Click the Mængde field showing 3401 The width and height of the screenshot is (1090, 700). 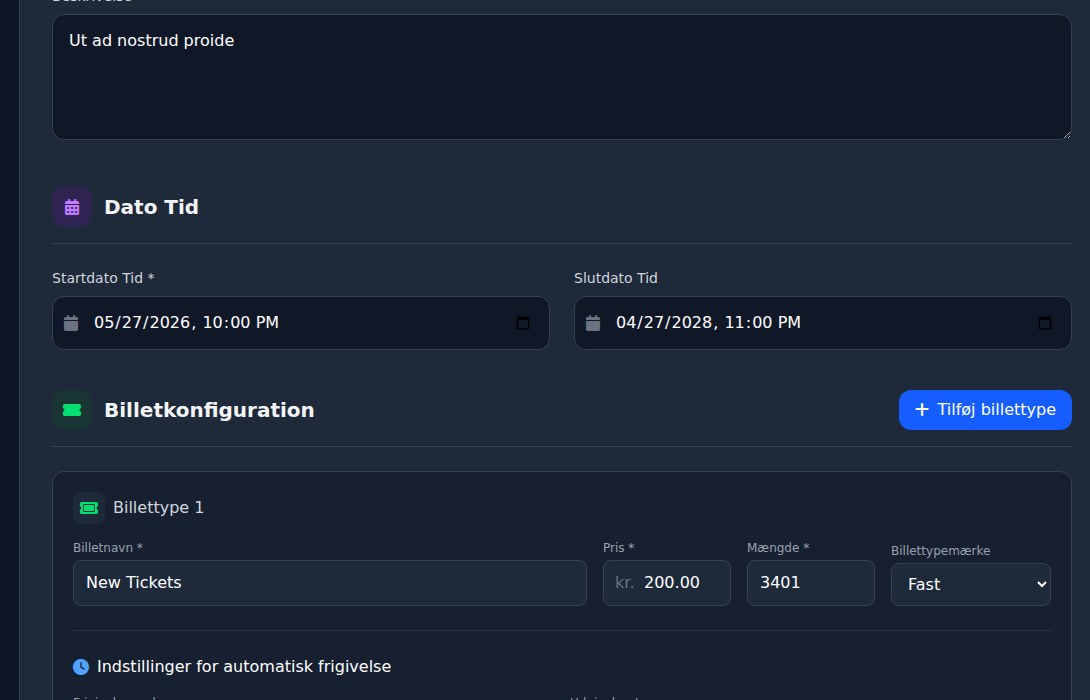[x=811, y=583]
